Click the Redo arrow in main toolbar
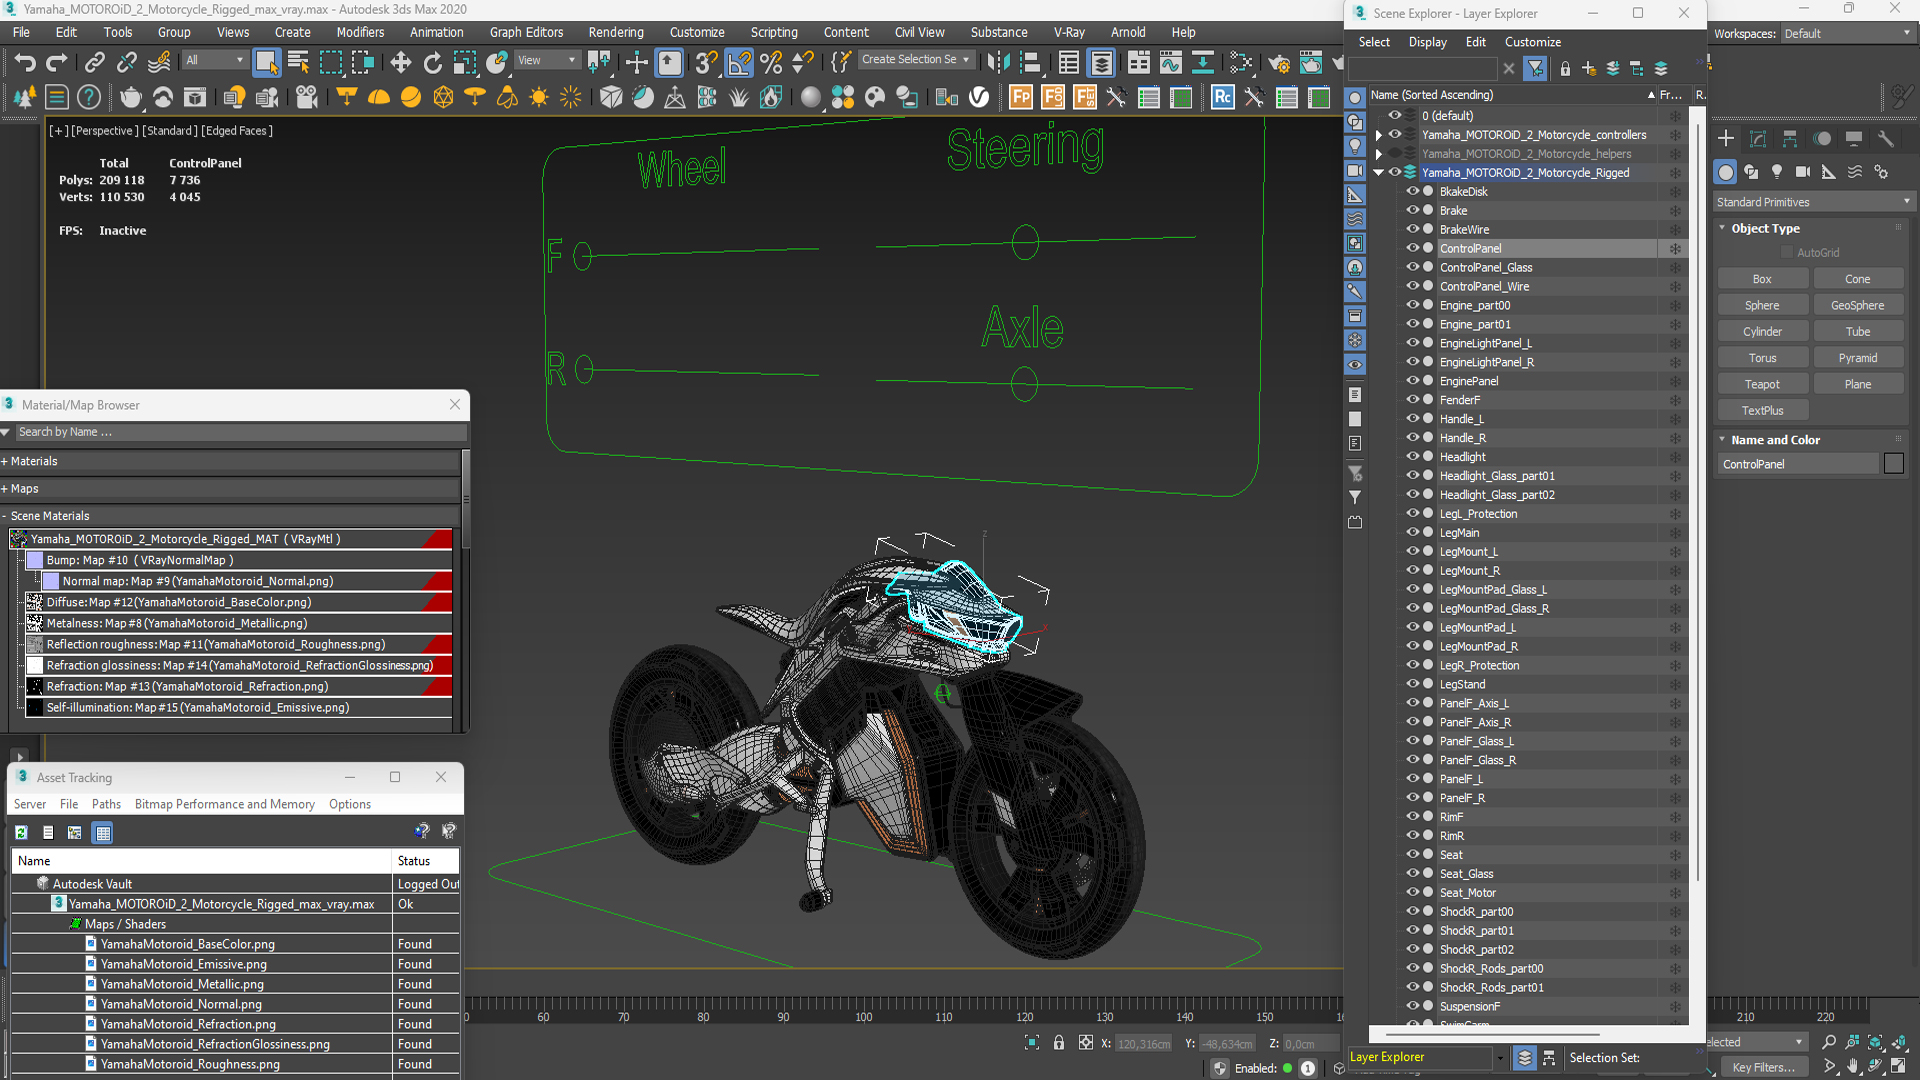This screenshot has width=1920, height=1080. point(57,63)
